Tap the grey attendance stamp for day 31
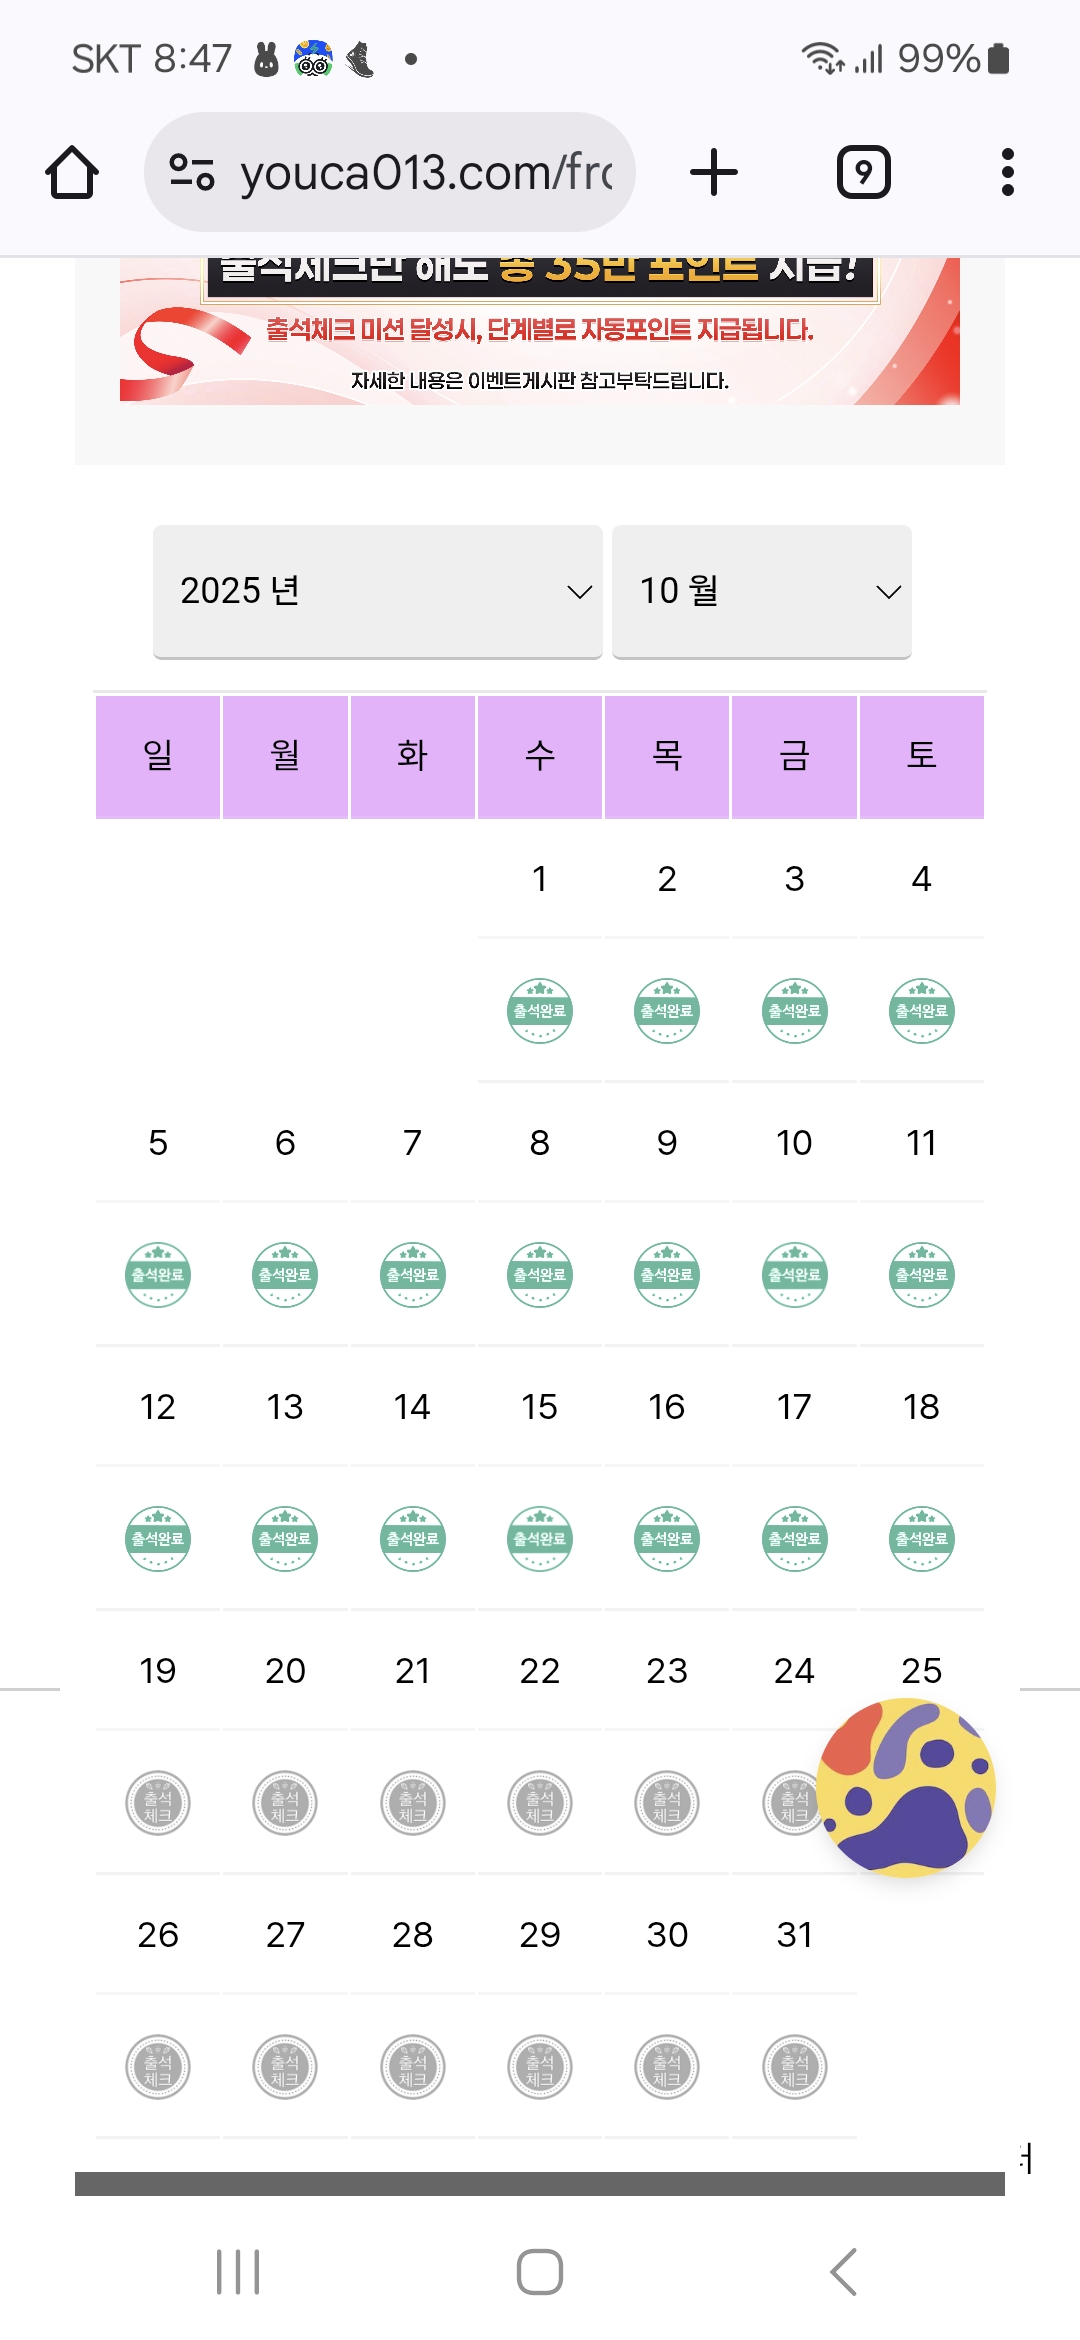The image size is (1080, 2340). (795, 2067)
